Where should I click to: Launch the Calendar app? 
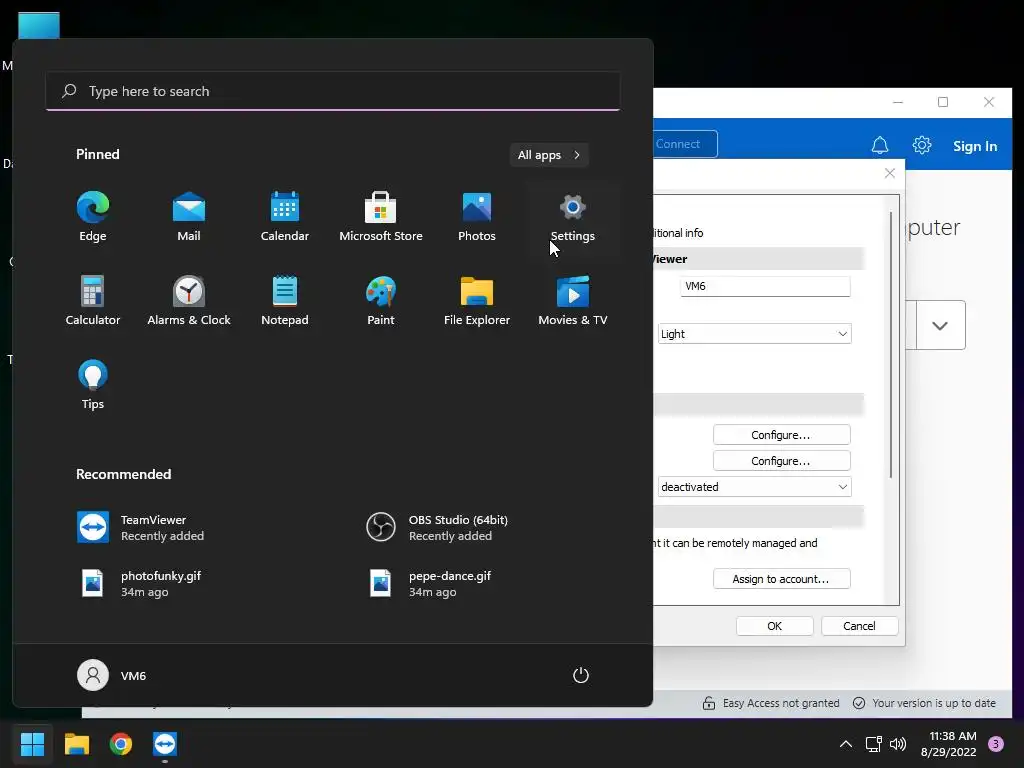pos(285,217)
